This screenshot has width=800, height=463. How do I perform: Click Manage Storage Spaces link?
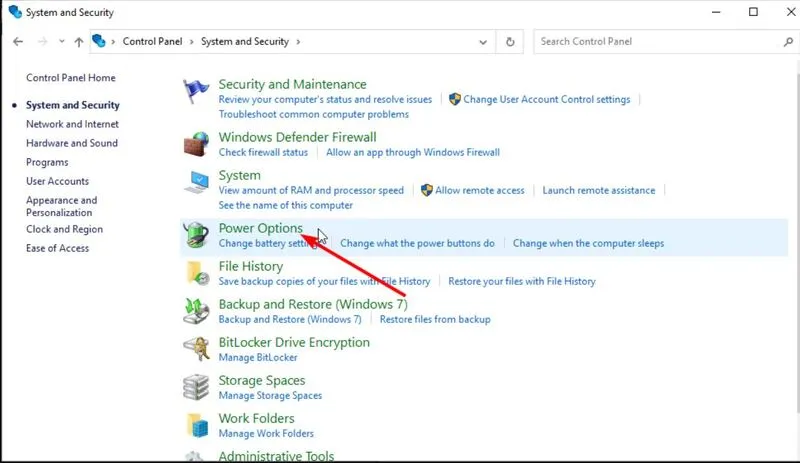pos(270,396)
